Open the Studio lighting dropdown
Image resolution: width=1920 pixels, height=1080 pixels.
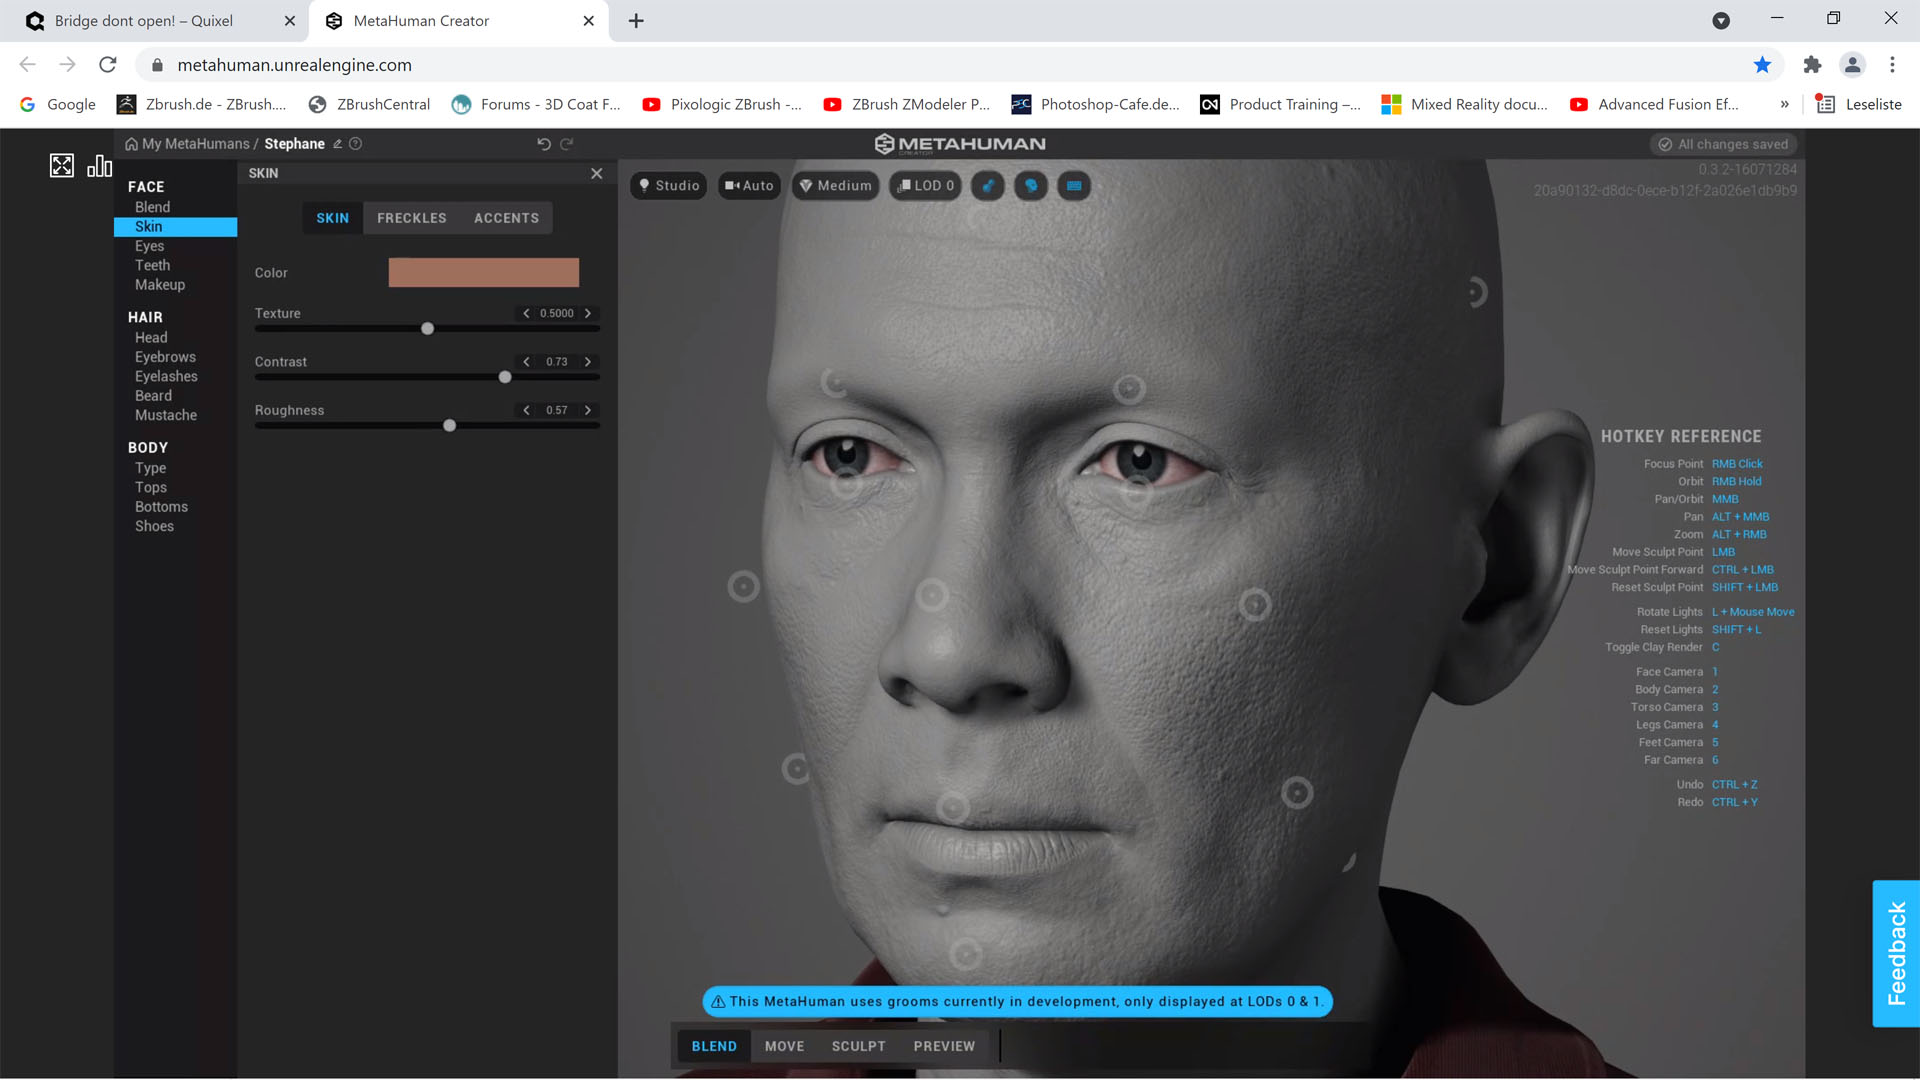pyautogui.click(x=669, y=186)
